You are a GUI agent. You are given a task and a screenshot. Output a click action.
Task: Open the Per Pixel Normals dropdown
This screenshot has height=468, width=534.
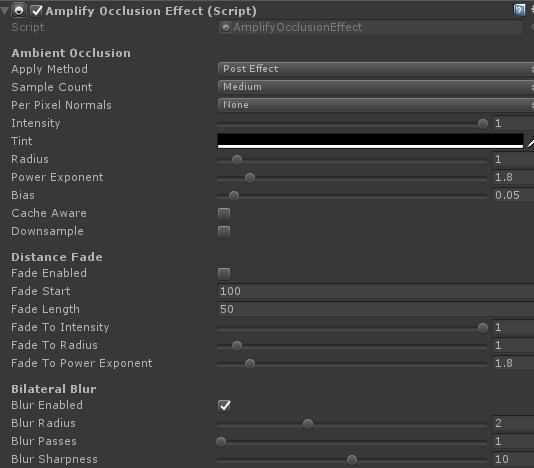coord(376,105)
